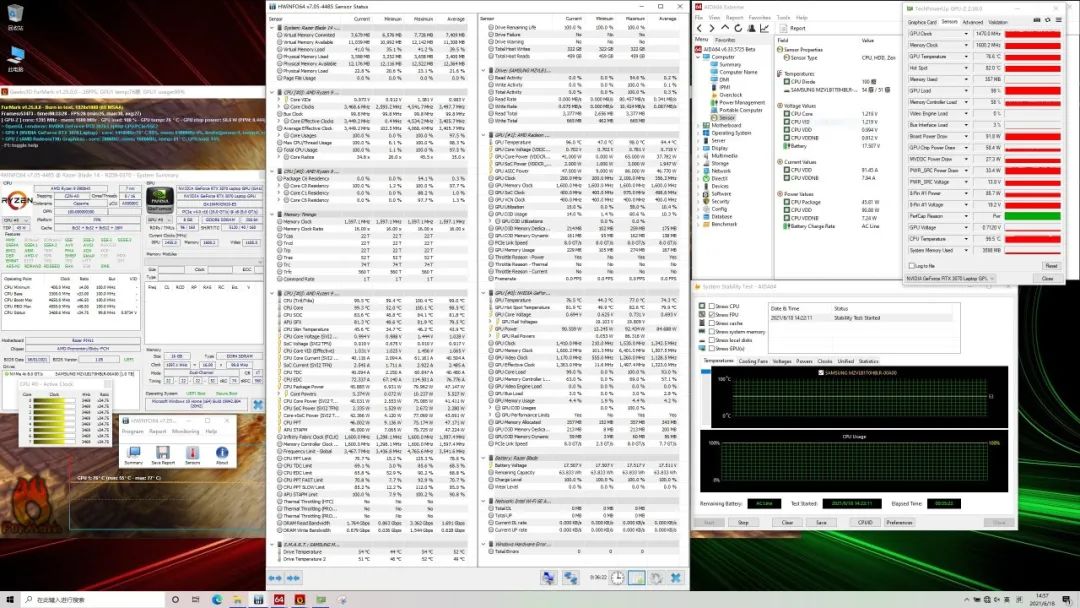Select the Cooling Fans tab

[x=753, y=361]
